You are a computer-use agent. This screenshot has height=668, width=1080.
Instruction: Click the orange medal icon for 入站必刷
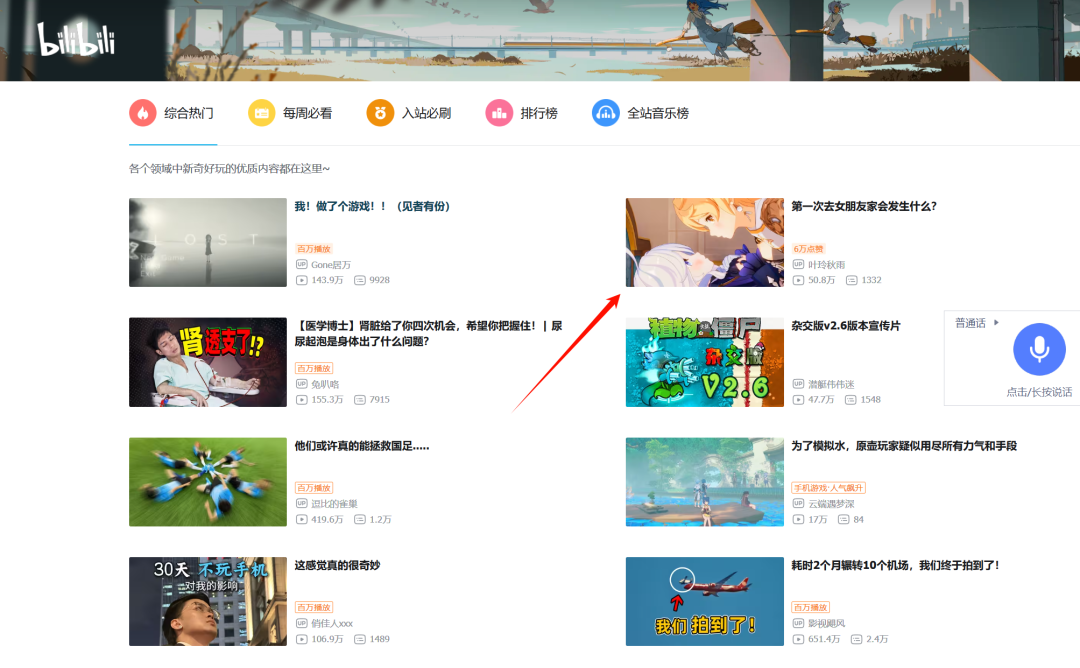click(x=380, y=113)
